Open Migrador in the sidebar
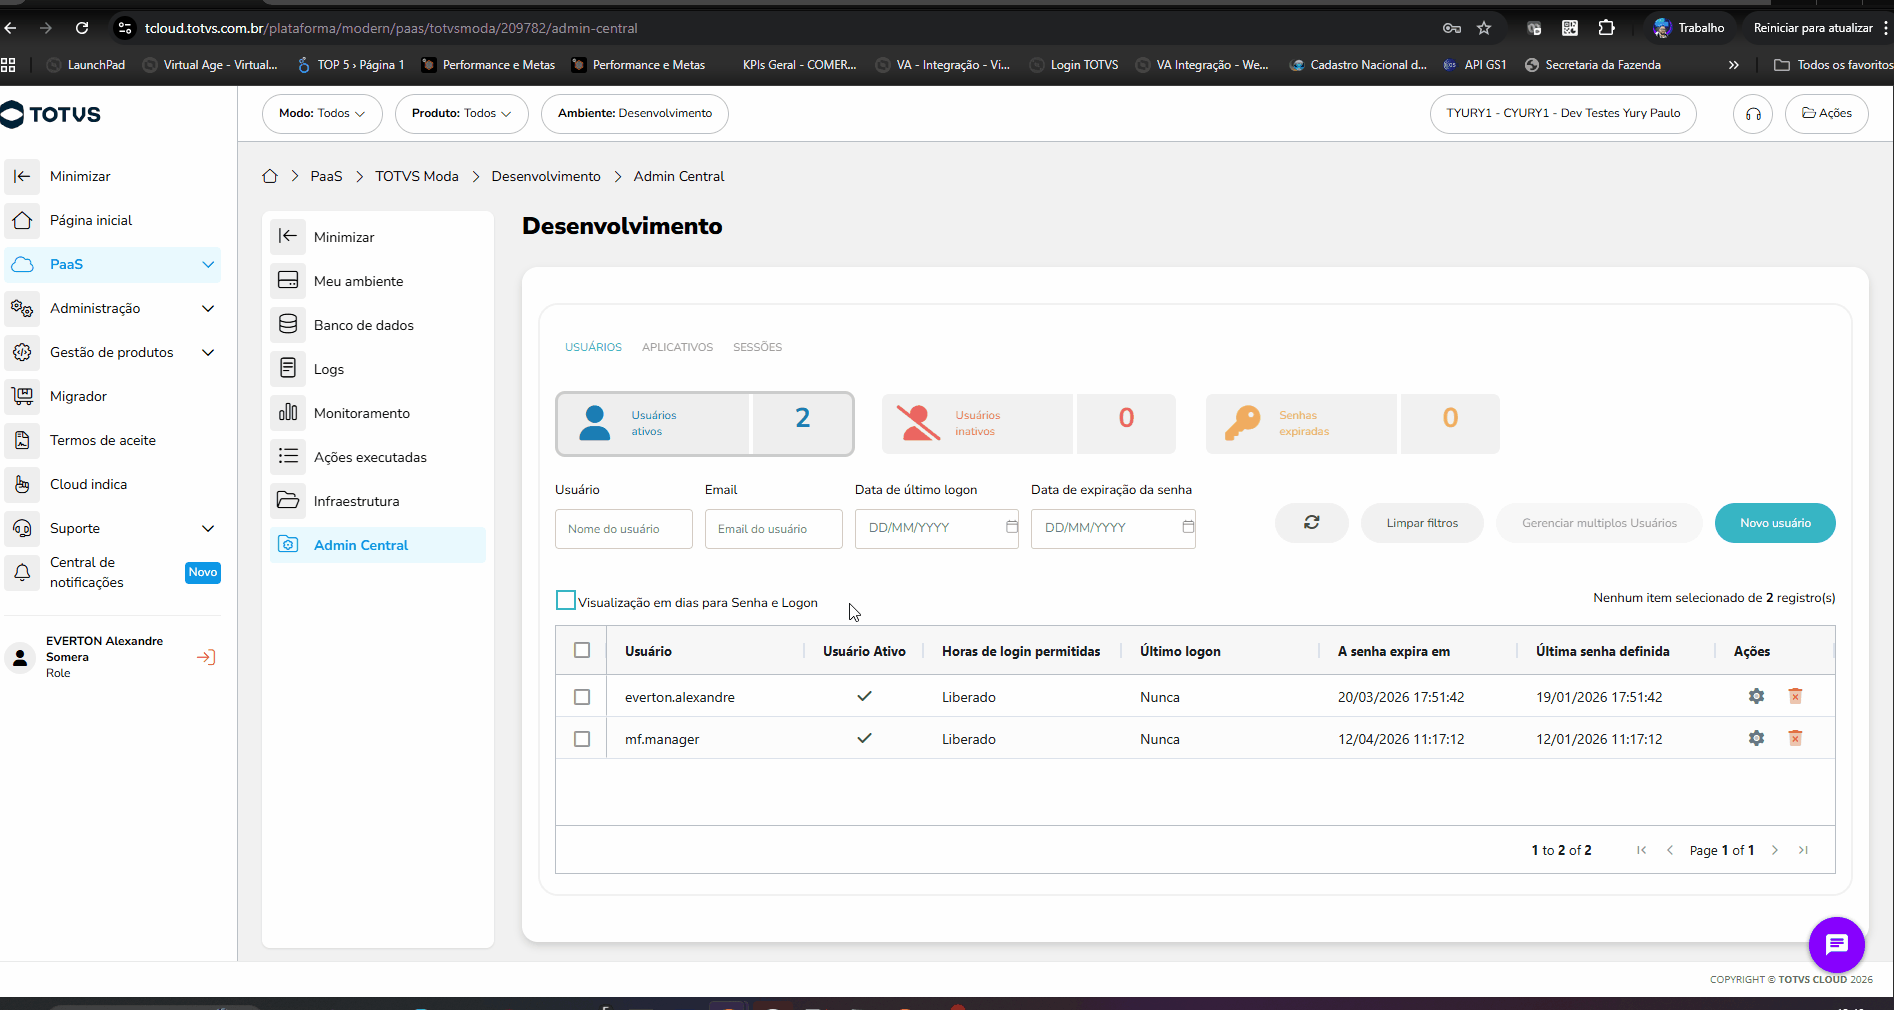The width and height of the screenshot is (1894, 1010). 112,396
